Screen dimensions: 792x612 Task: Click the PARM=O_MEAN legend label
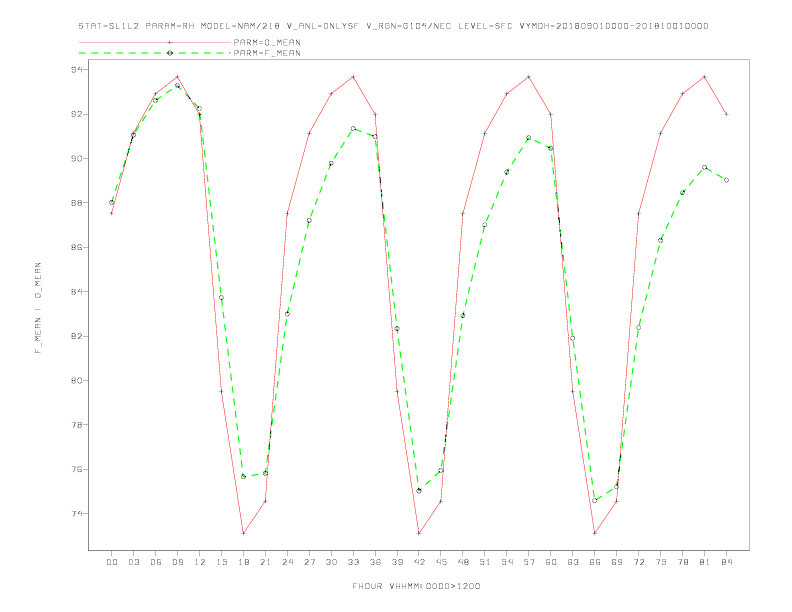[267, 42]
